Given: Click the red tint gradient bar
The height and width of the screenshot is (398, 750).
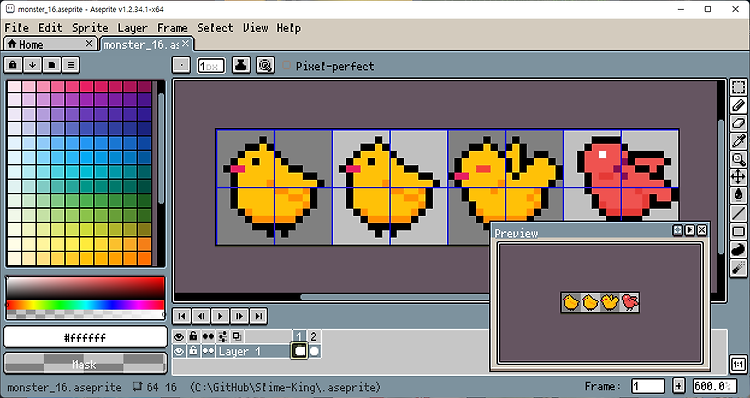Looking at the screenshot, I should (85, 288).
